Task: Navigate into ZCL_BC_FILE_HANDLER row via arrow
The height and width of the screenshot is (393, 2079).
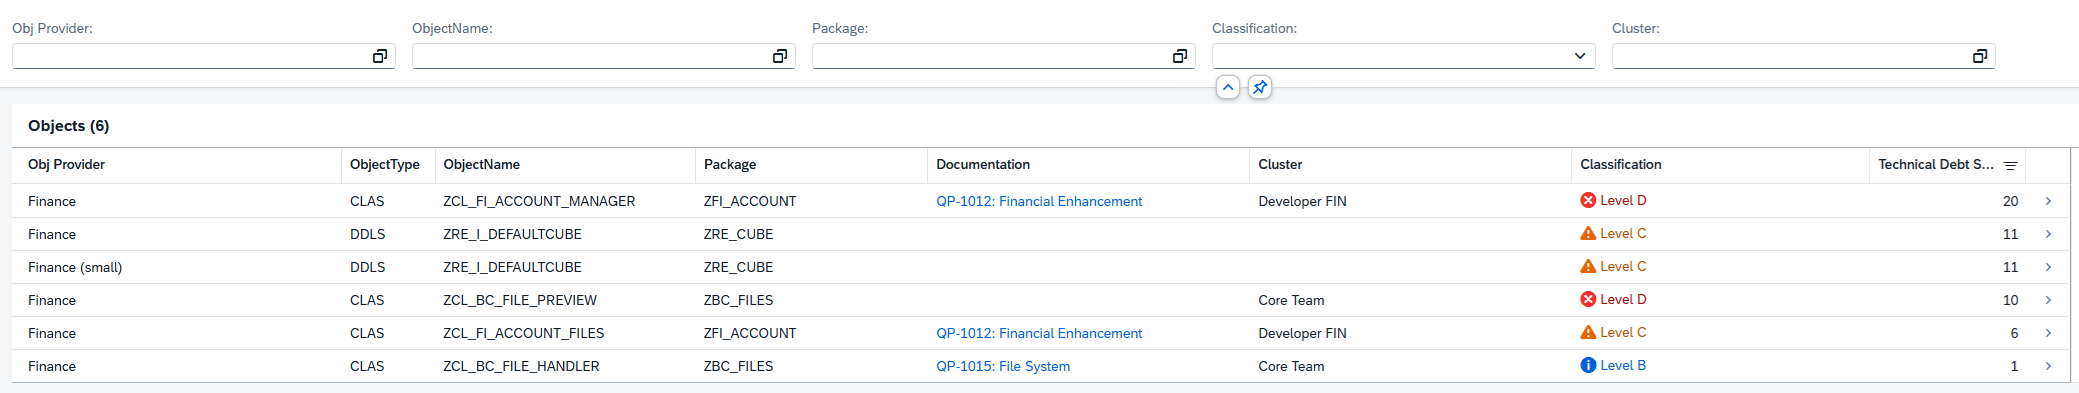Action: pyautogui.click(x=2048, y=366)
